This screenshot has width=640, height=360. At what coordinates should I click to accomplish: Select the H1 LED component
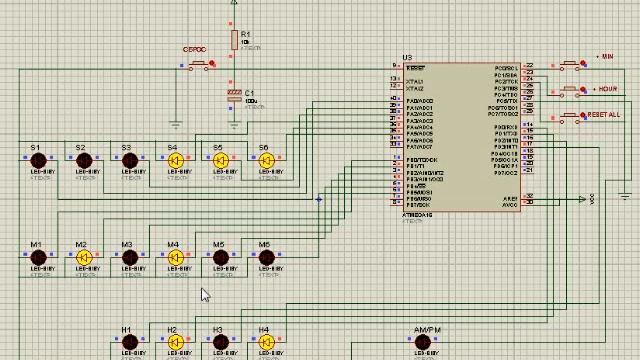pos(130,342)
